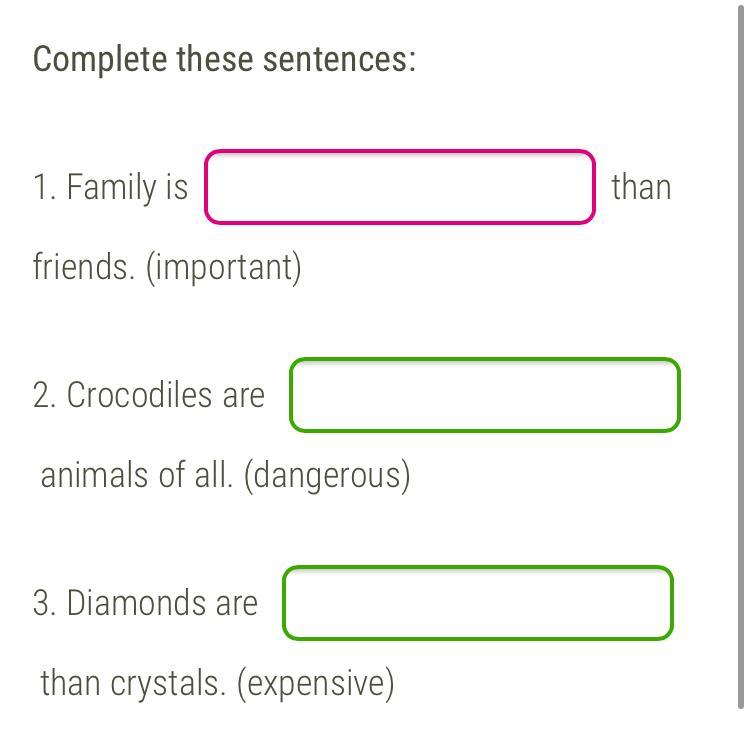Image resolution: width=750 pixels, height=750 pixels.
Task: Click the word "than" after the first blank
Action: coord(641,187)
